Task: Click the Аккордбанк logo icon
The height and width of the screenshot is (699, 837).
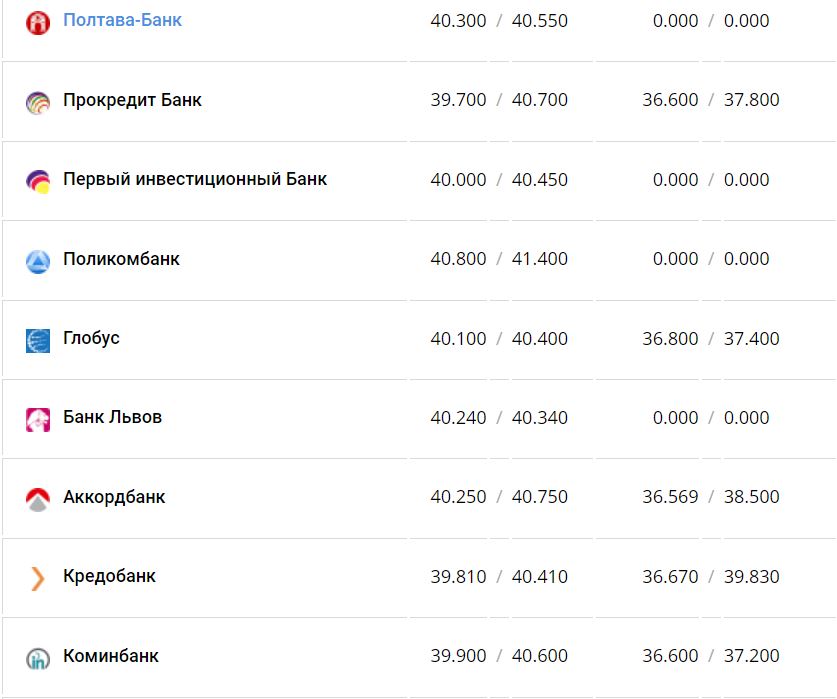Action: pos(37,498)
